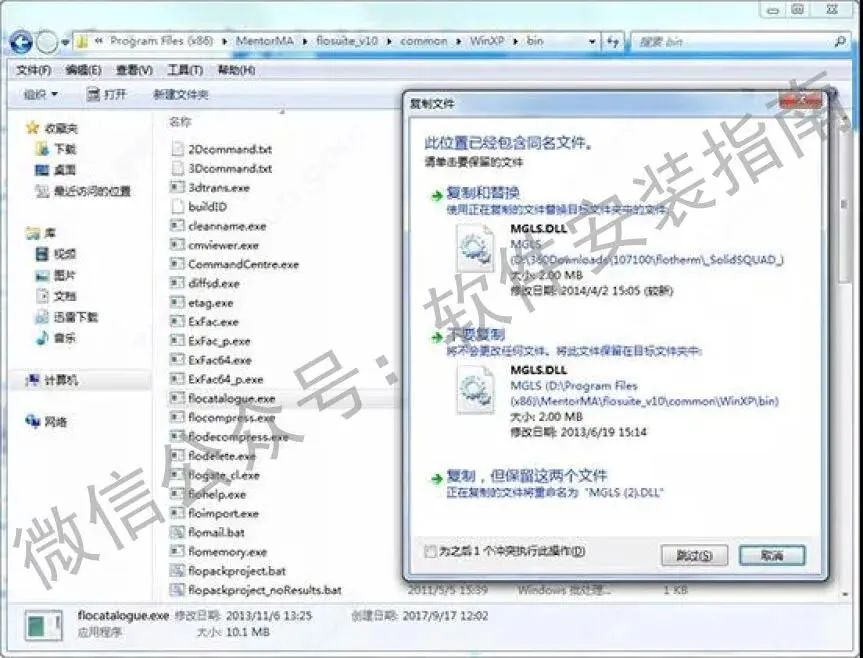This screenshot has height=658, width=863.
Task: Open the 工具(T) menu
Action: (x=185, y=70)
